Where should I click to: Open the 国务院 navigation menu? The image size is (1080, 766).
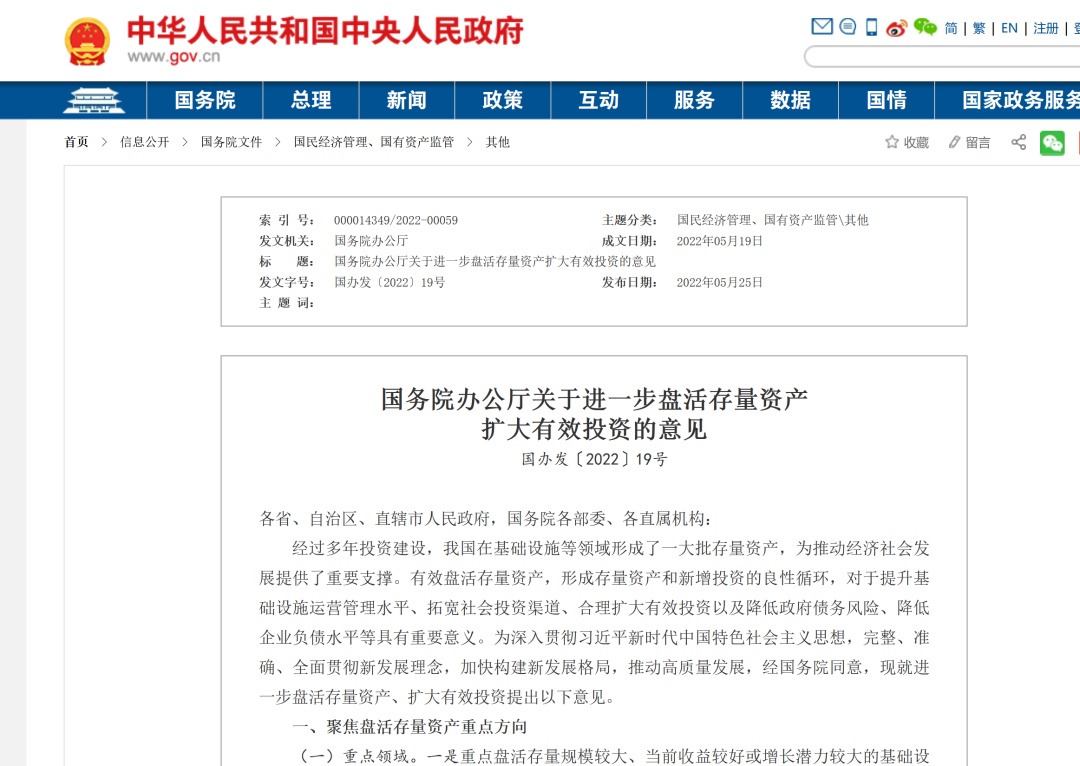[205, 100]
